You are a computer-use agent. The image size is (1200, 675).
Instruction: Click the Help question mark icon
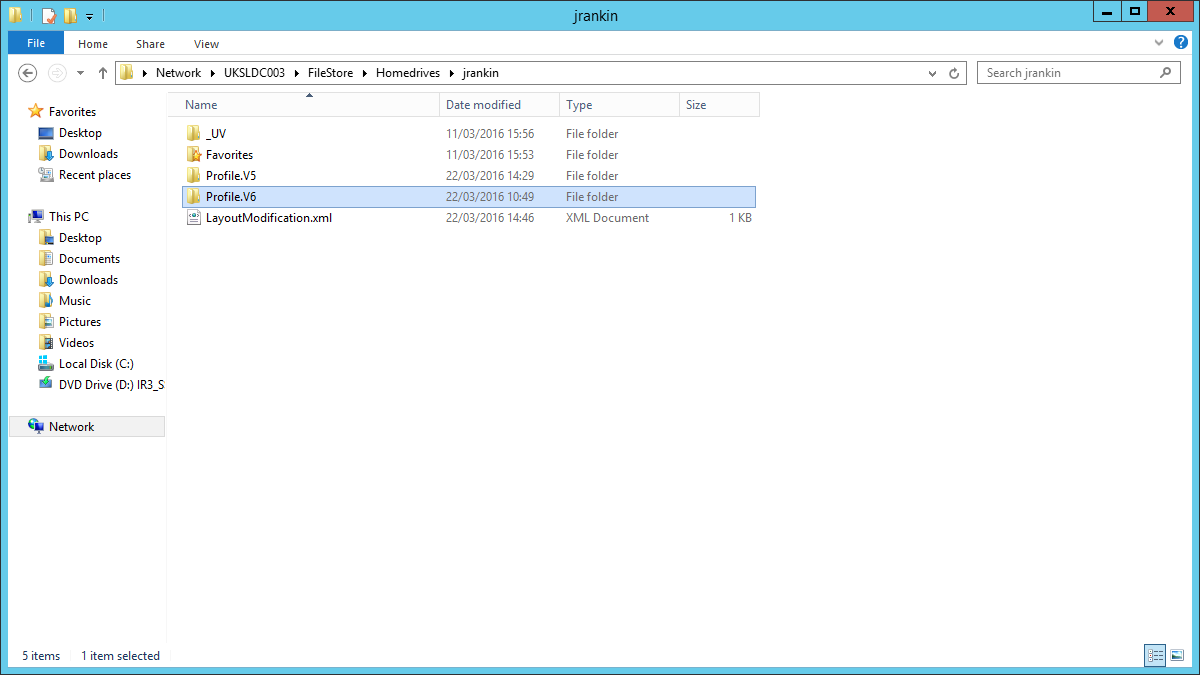pyautogui.click(x=1181, y=43)
